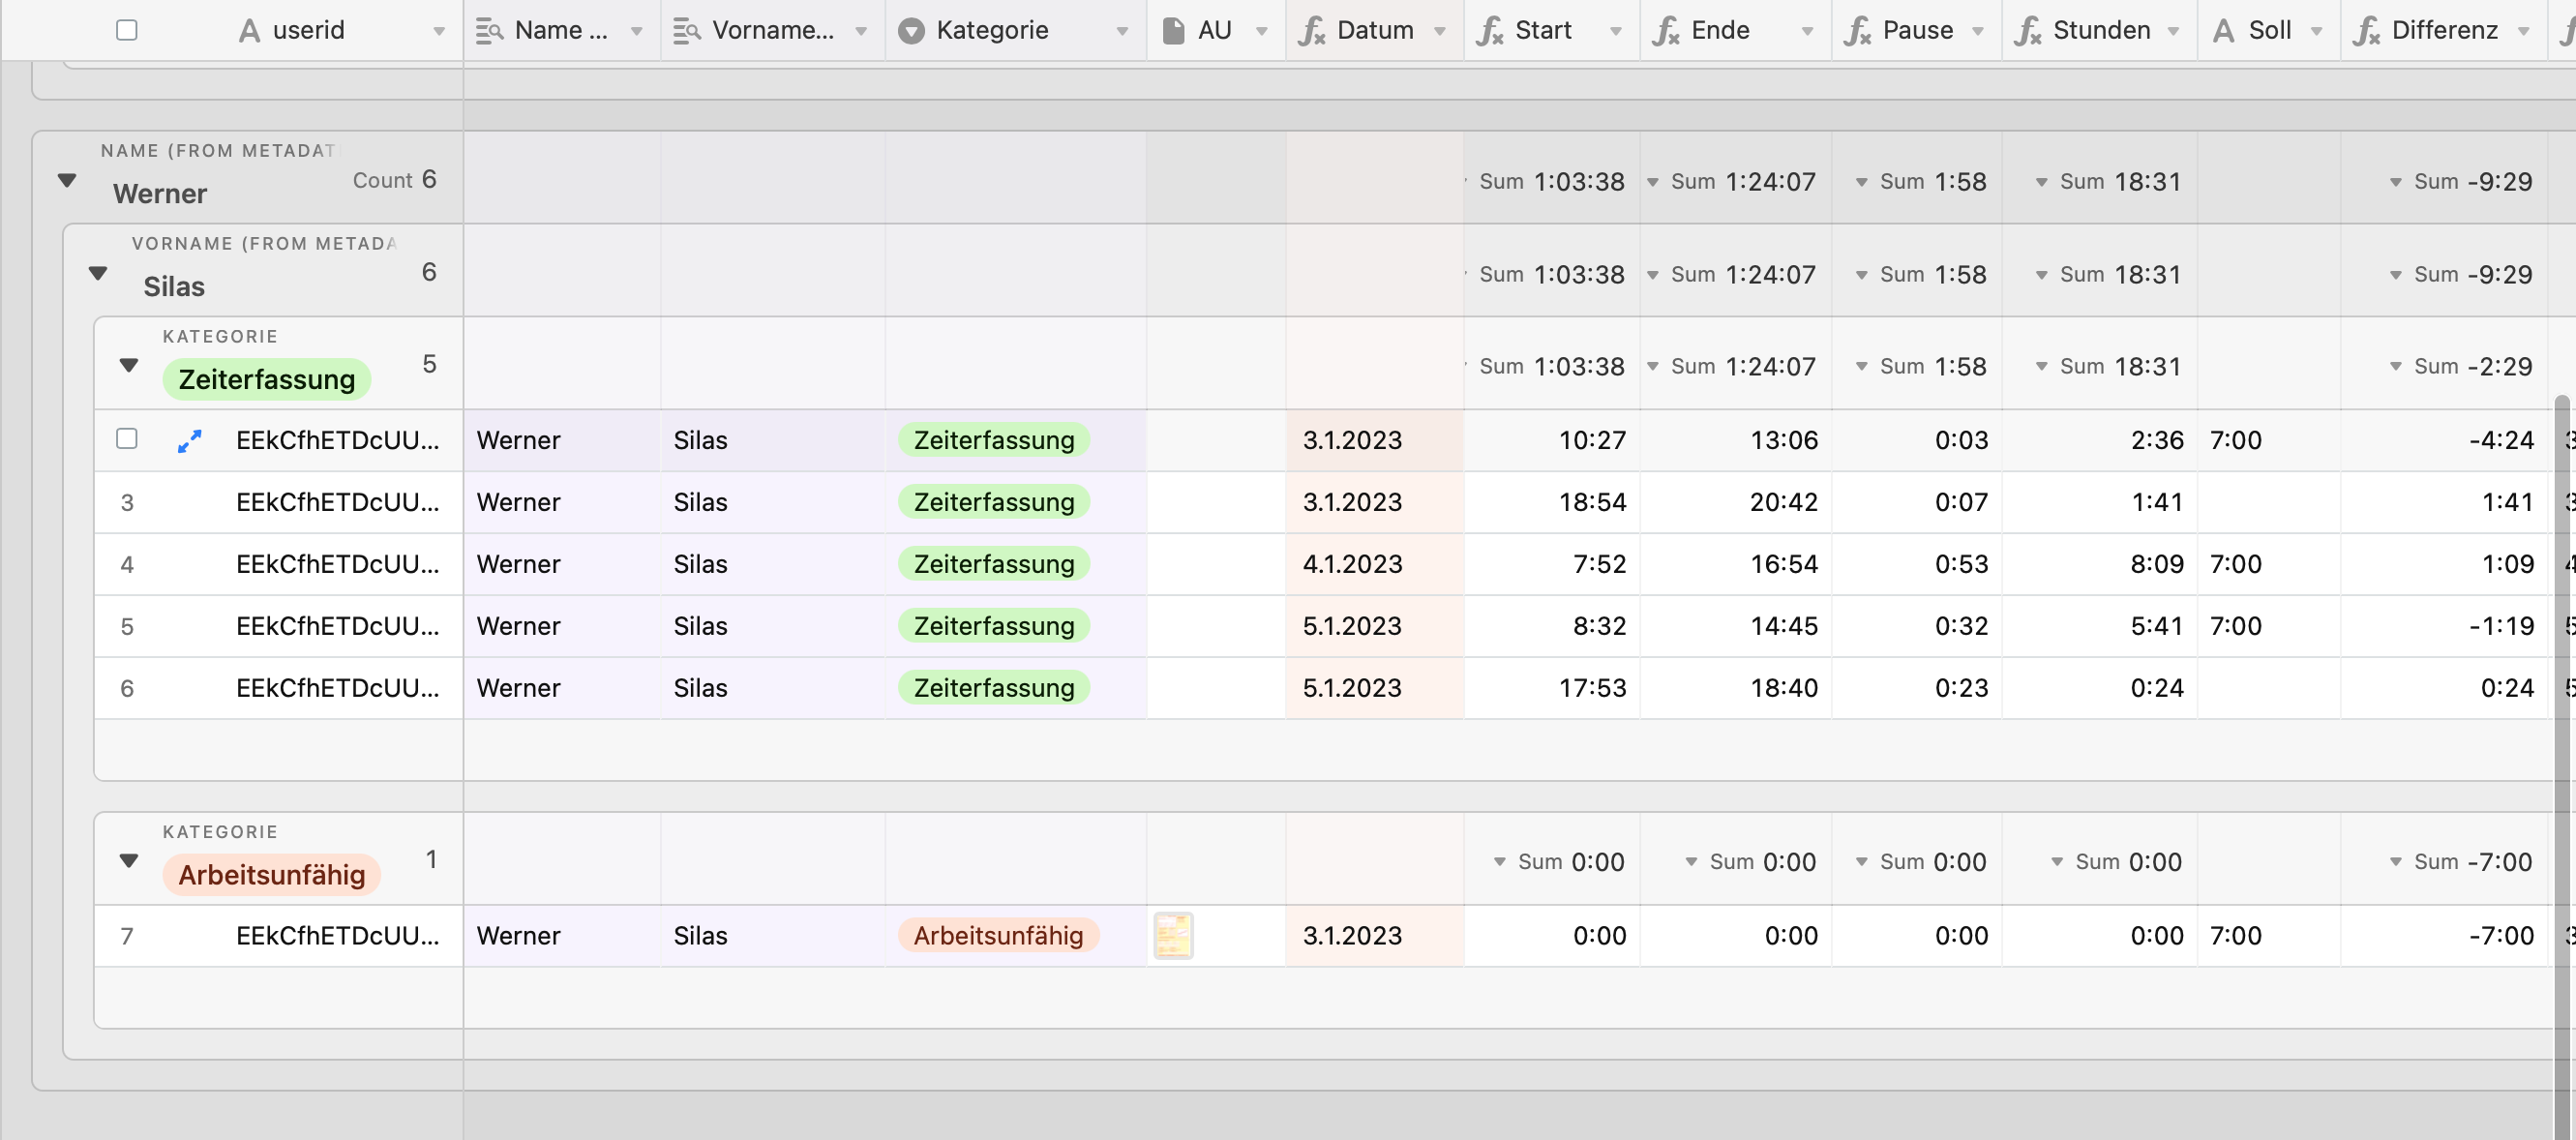Click the Vorname lookup field icon

click(687, 31)
